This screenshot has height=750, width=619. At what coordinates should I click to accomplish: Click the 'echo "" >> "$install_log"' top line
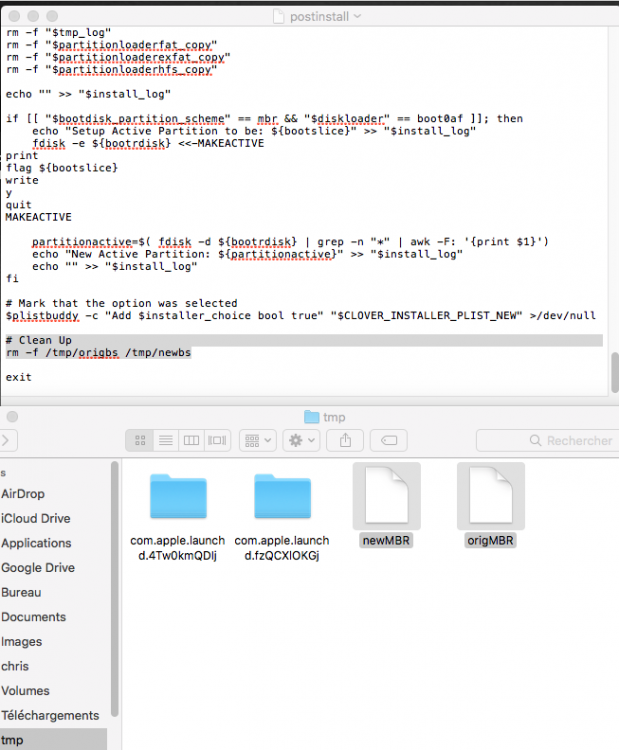pos(88,94)
